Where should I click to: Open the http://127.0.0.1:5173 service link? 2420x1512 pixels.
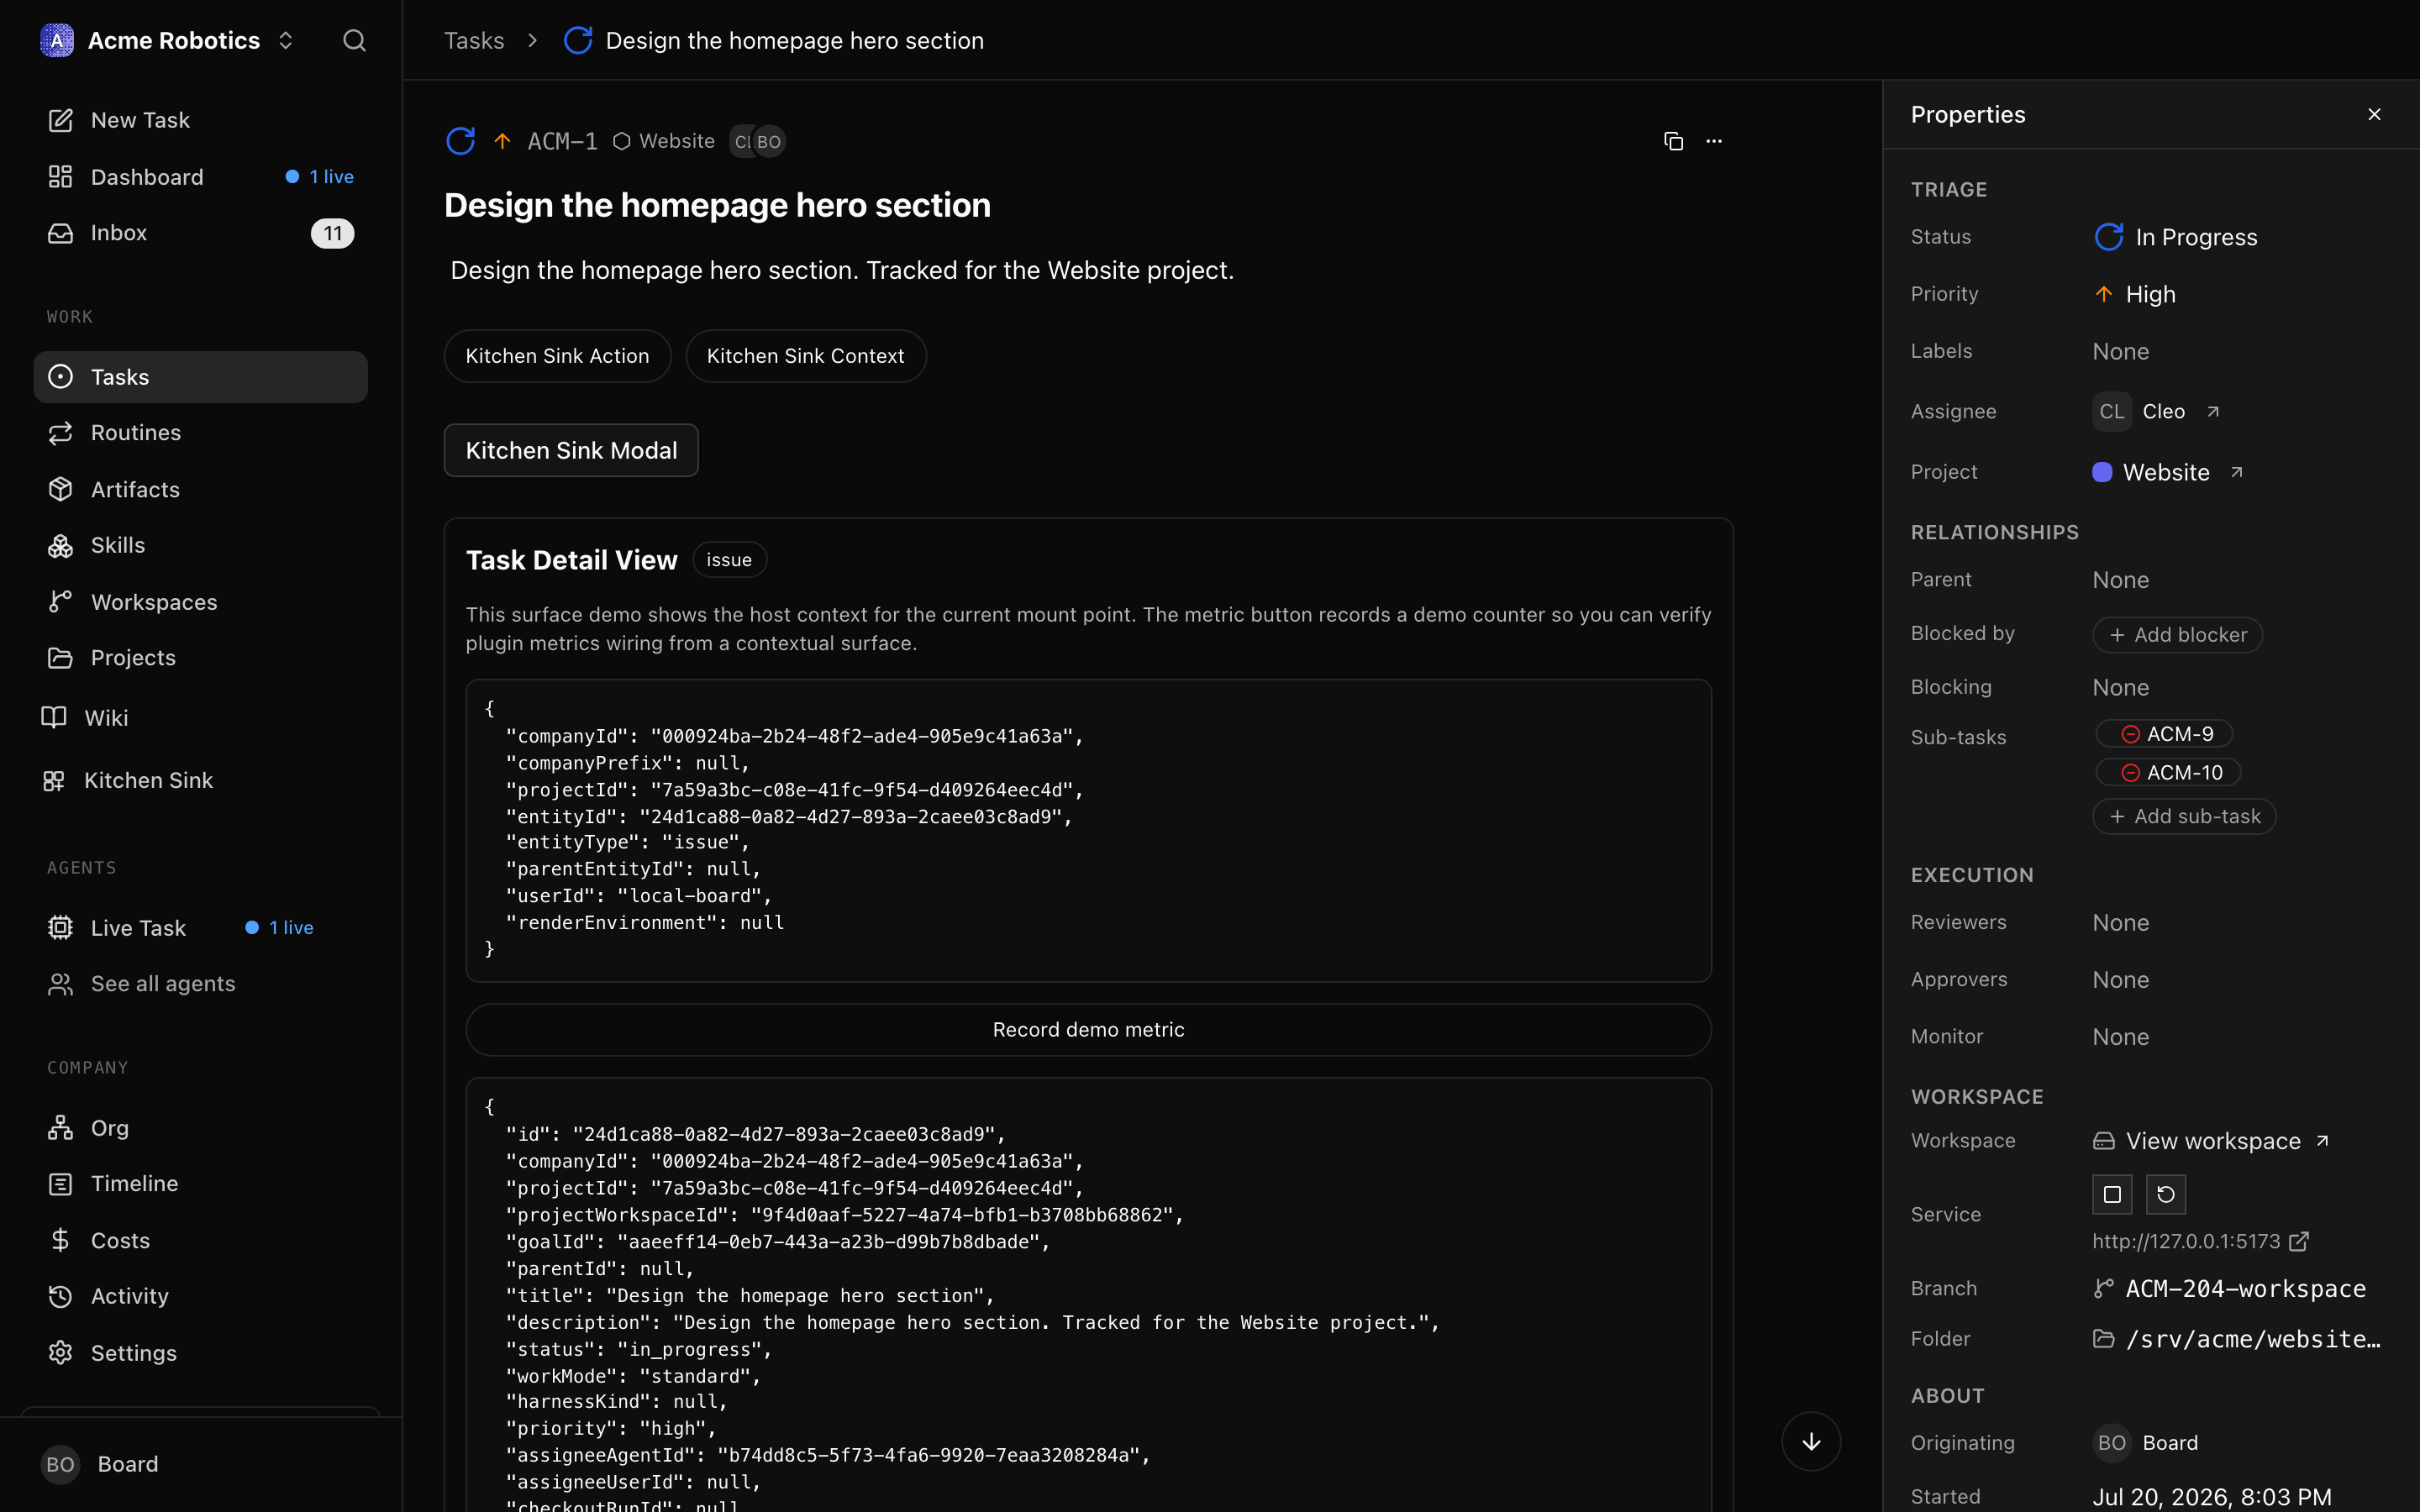point(2200,1241)
